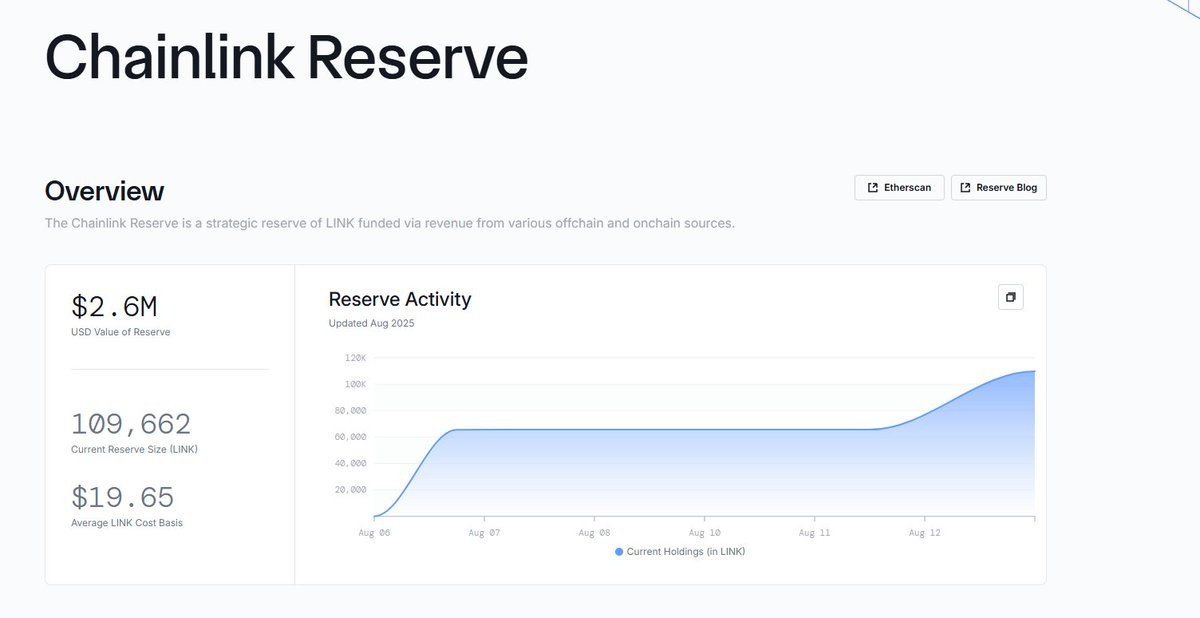
Task: Click the Aug 06 axis label
Action: pos(373,533)
